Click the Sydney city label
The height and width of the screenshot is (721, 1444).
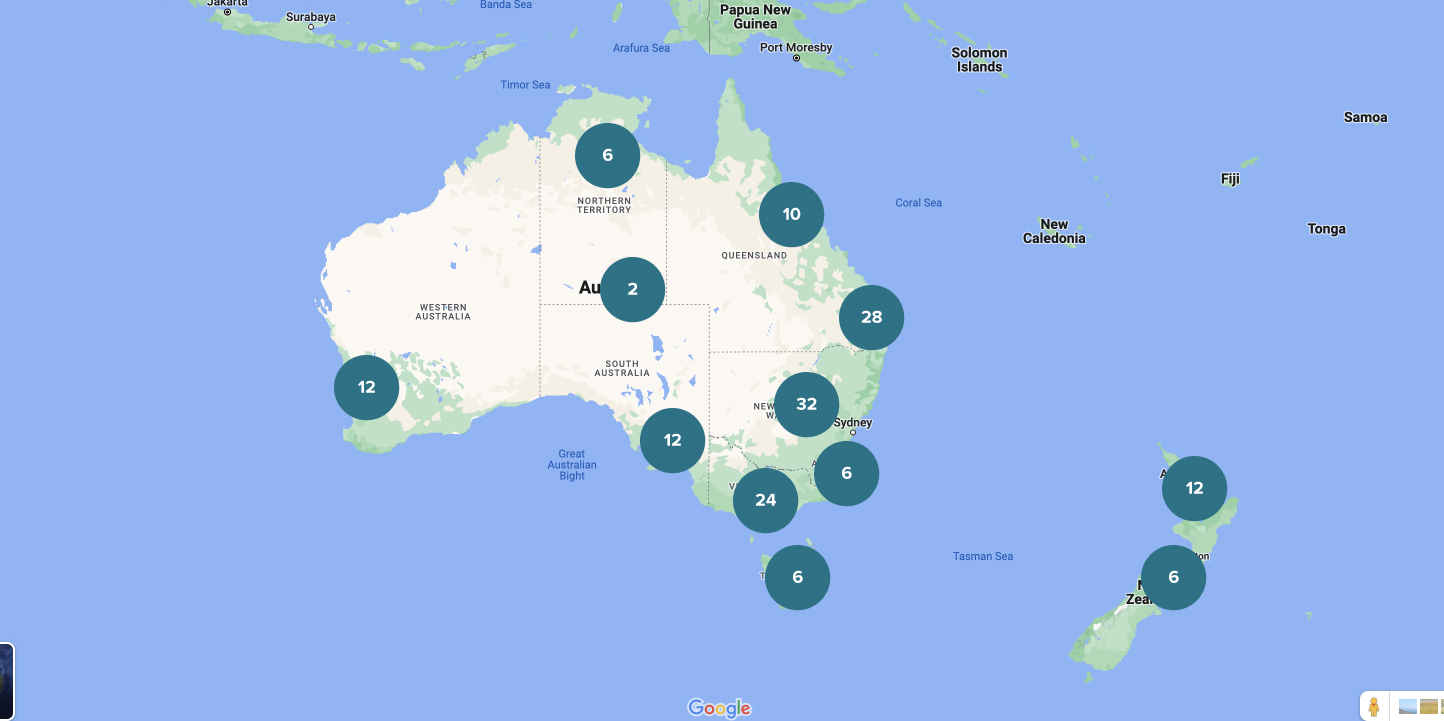pos(853,422)
